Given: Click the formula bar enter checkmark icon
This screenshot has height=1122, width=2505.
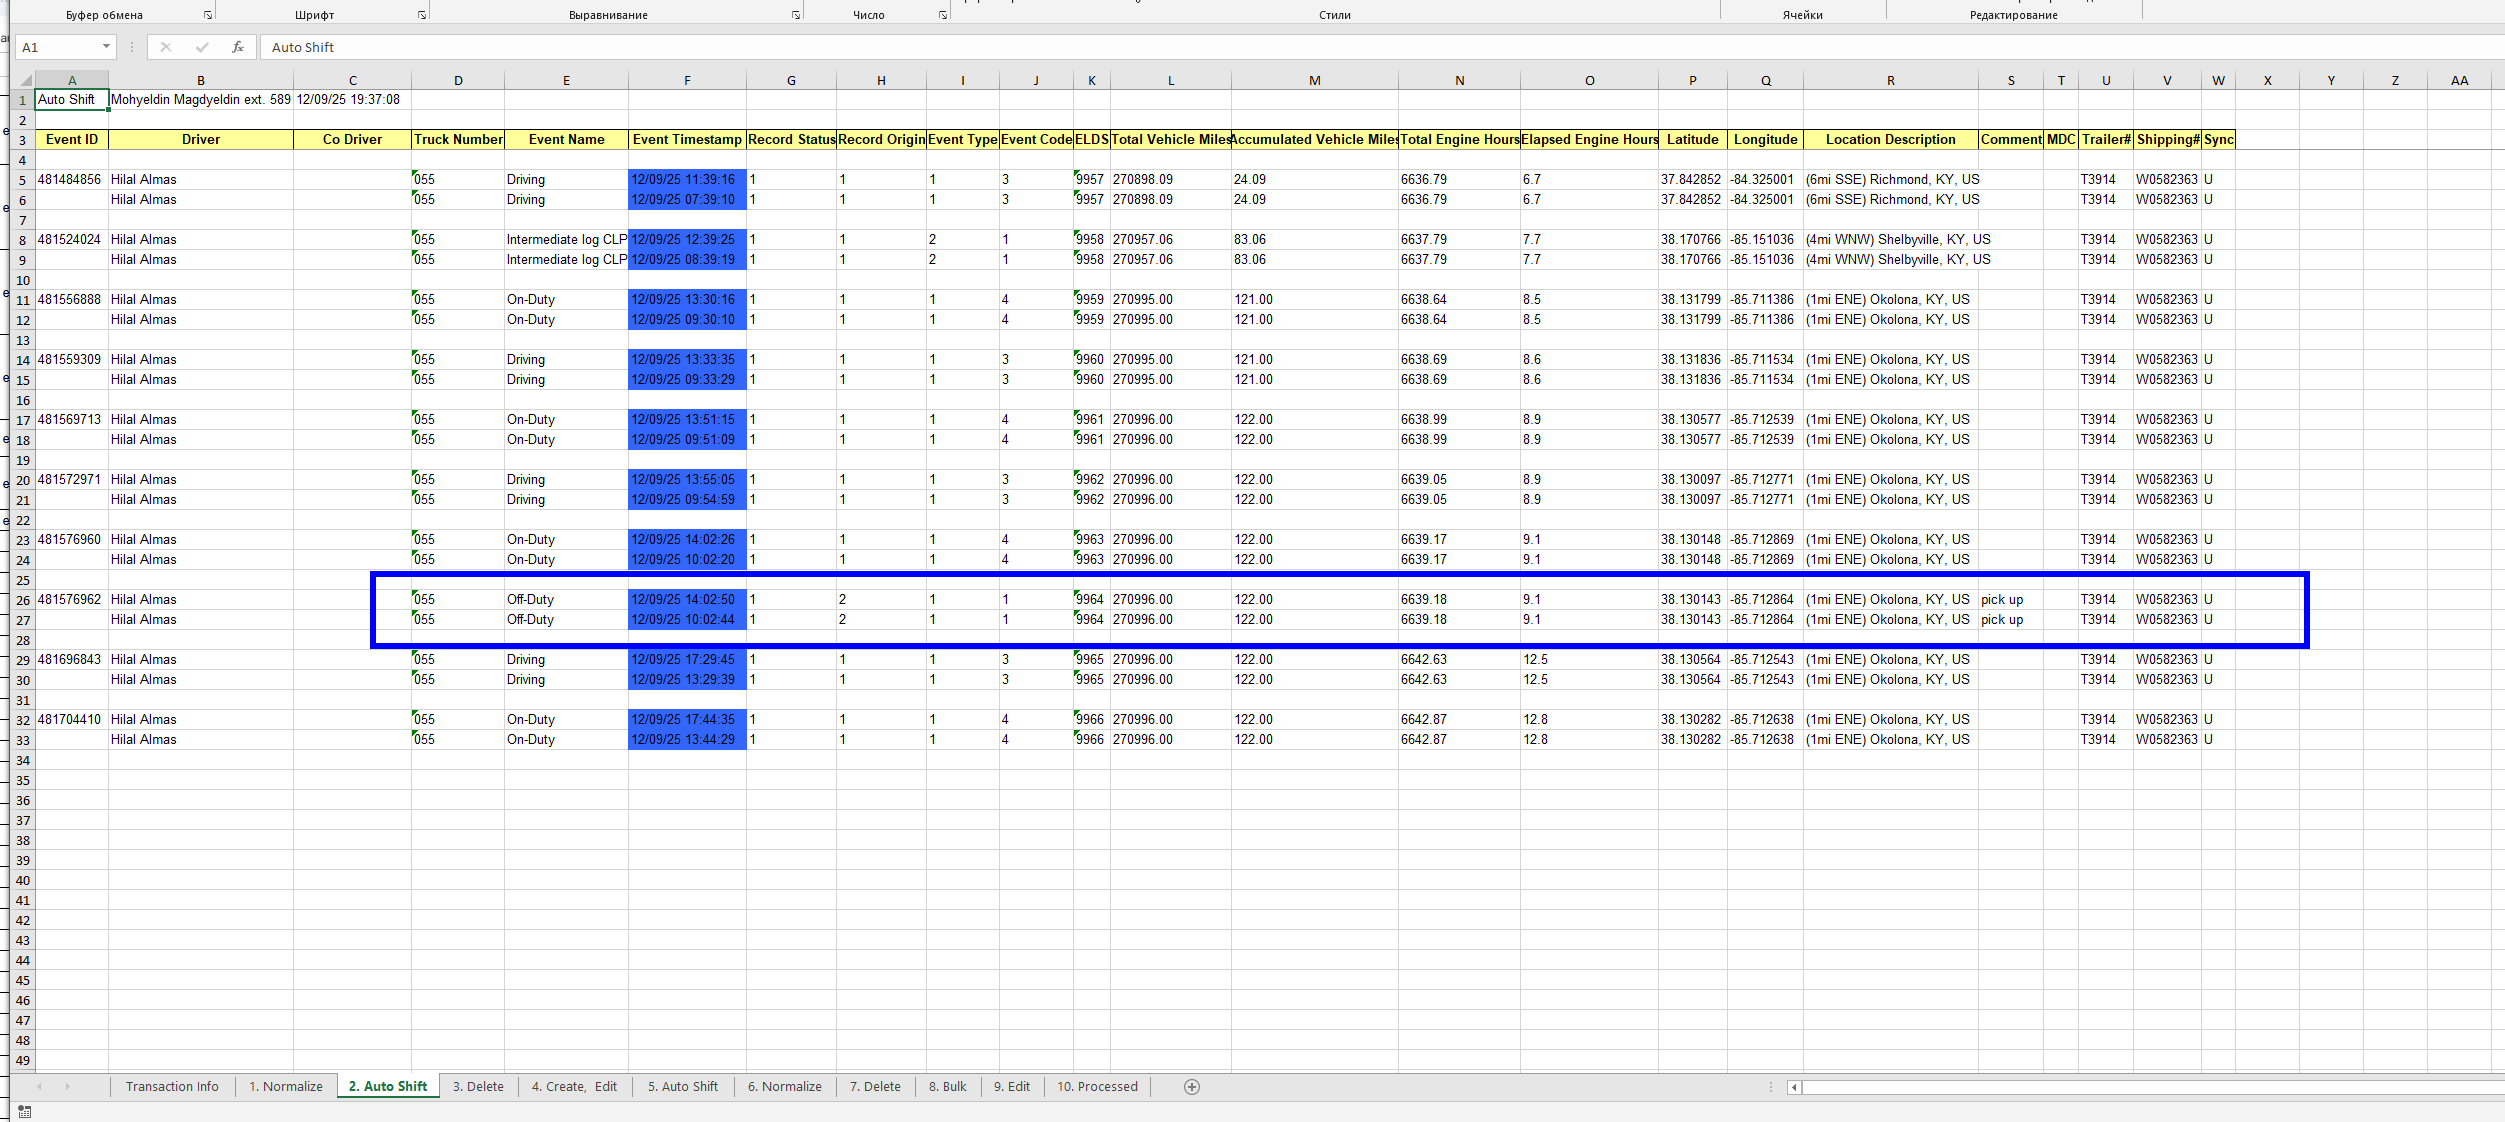Looking at the screenshot, I should [202, 47].
